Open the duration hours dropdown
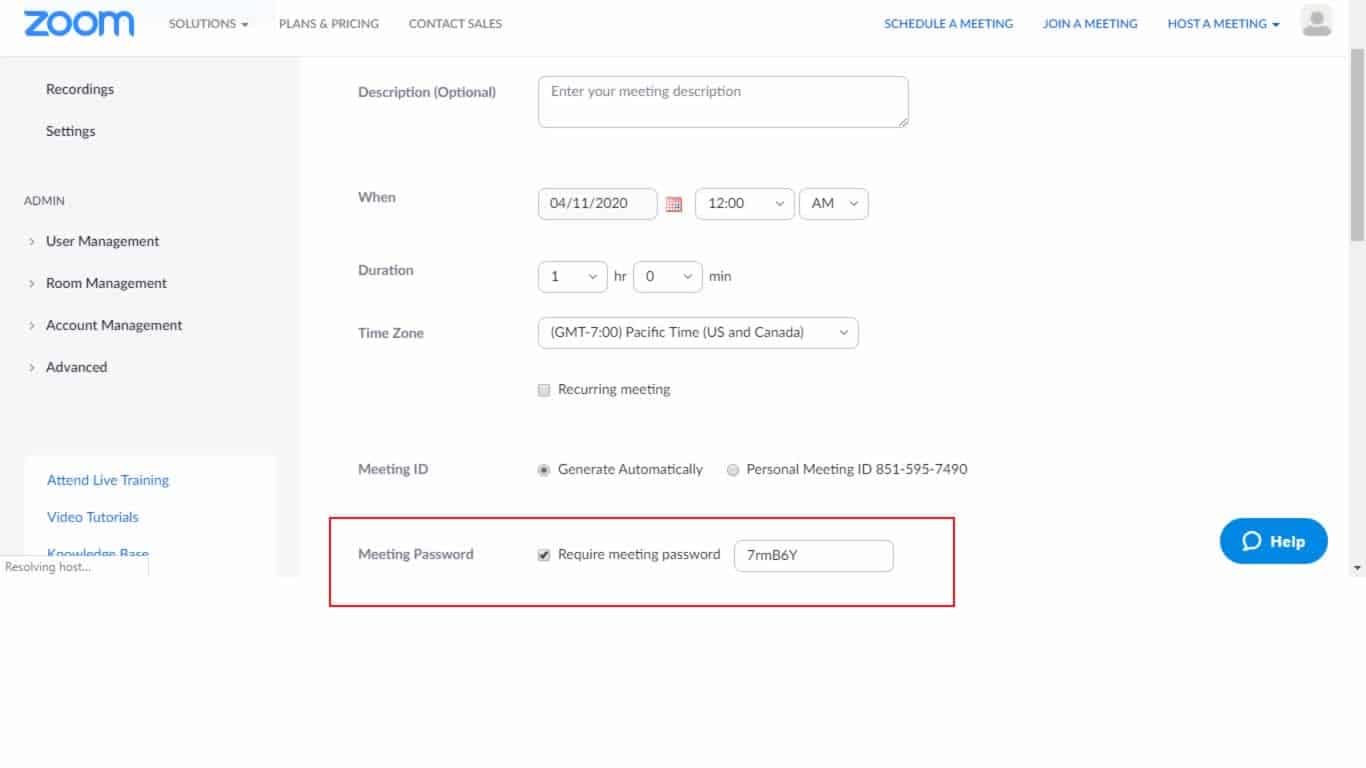 (x=571, y=276)
